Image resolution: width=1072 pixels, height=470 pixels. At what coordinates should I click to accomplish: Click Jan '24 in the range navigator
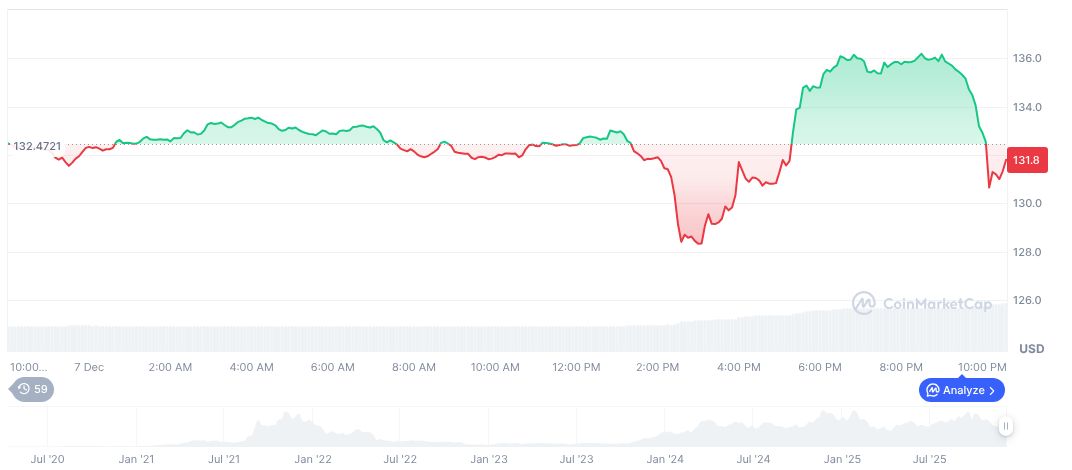coord(665,459)
